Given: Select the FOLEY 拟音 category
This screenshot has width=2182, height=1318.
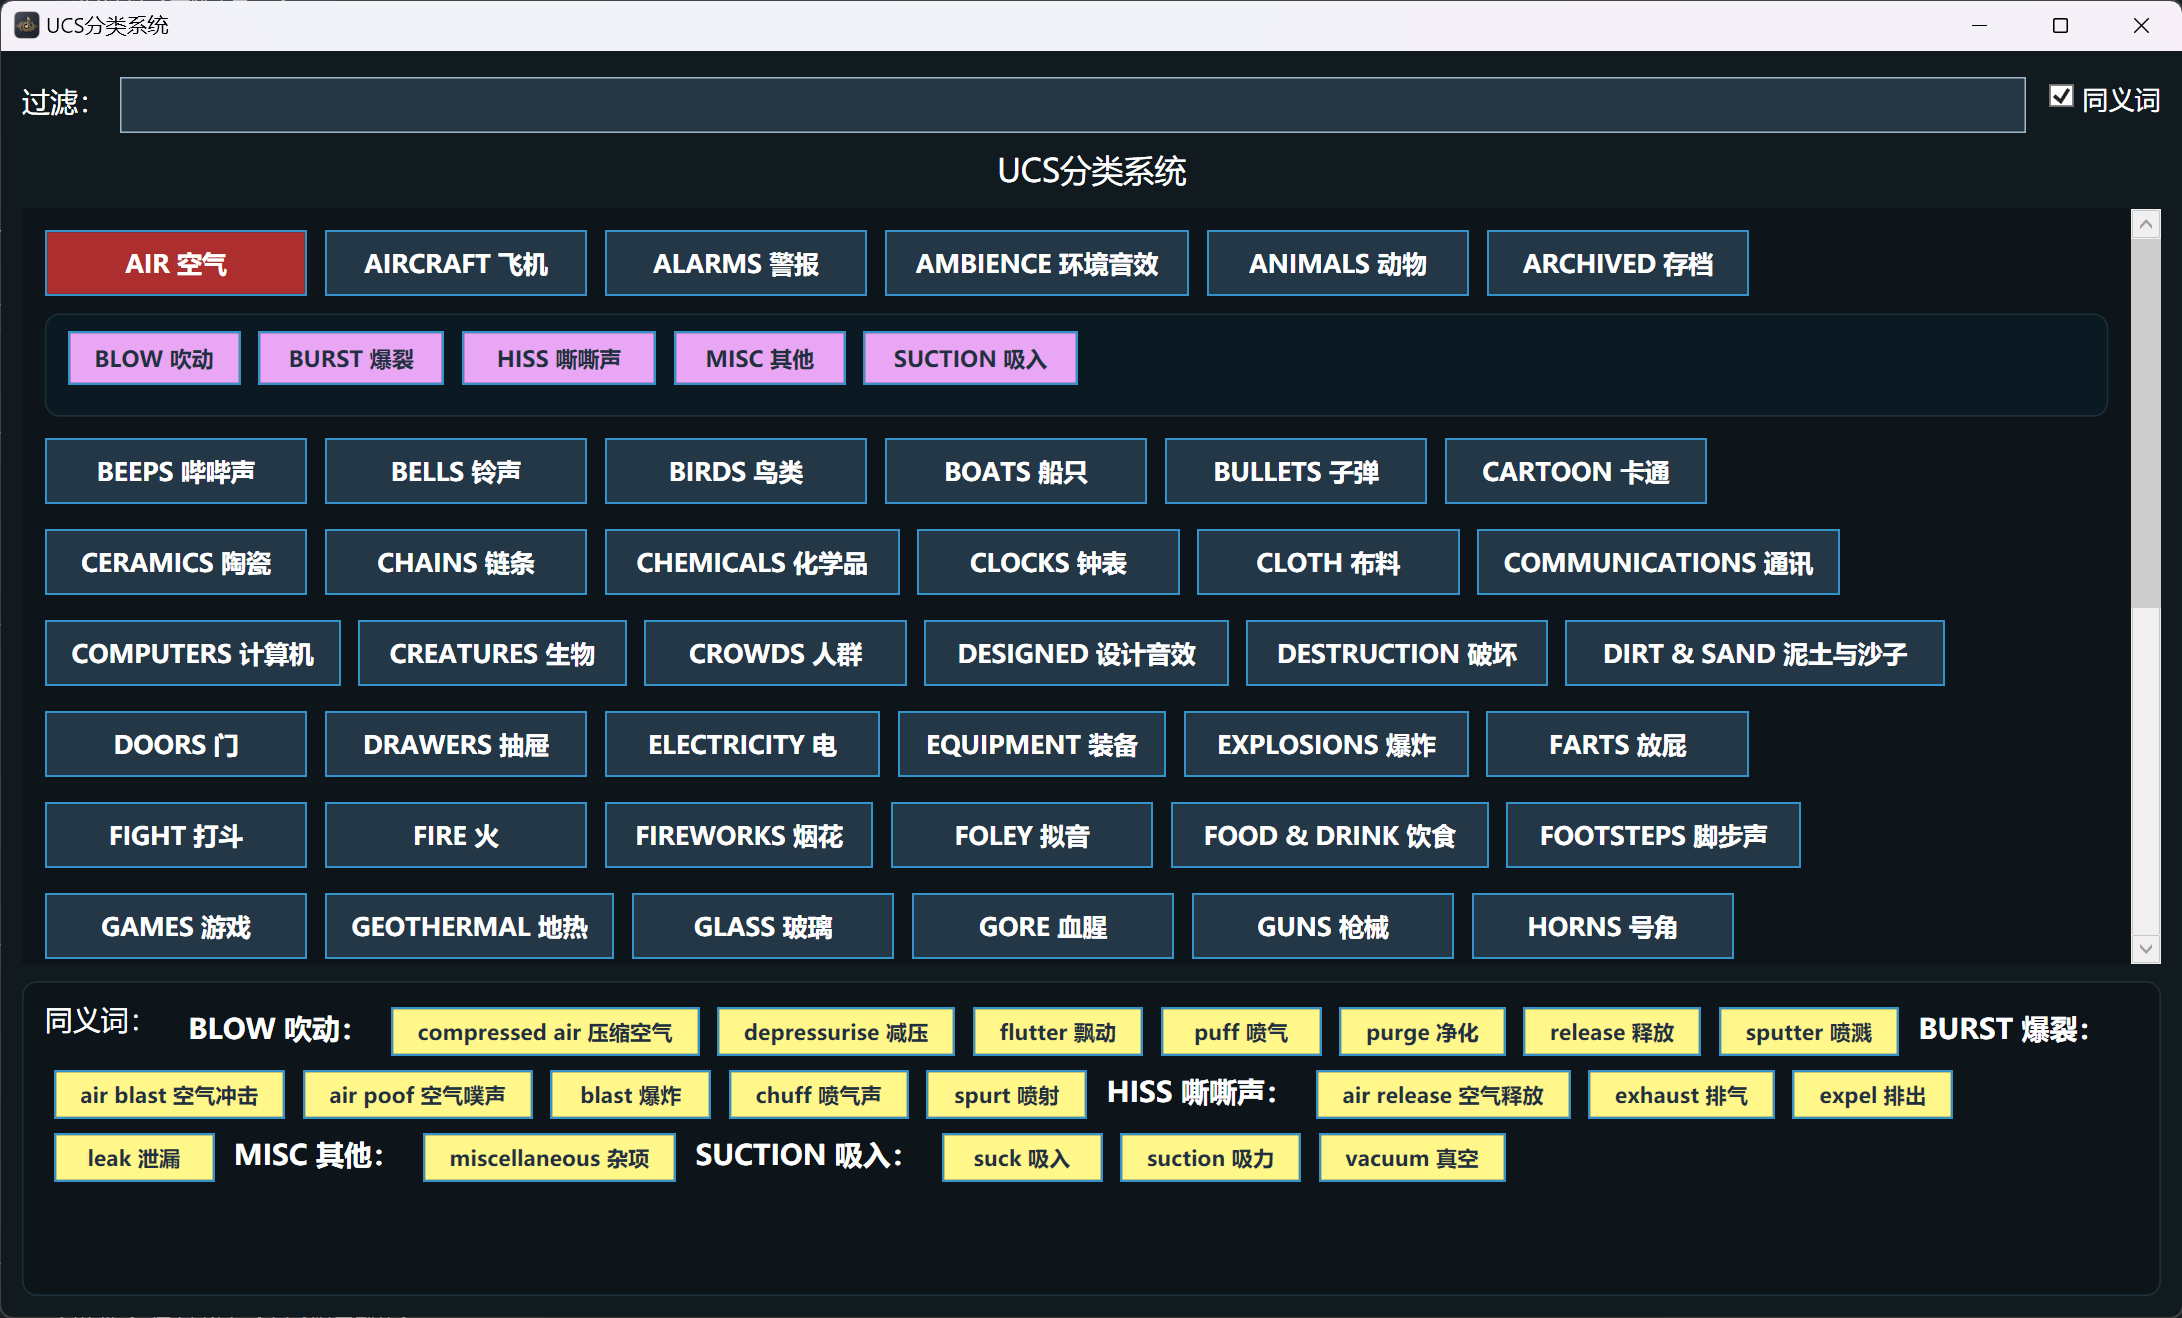Looking at the screenshot, I should (x=1022, y=835).
